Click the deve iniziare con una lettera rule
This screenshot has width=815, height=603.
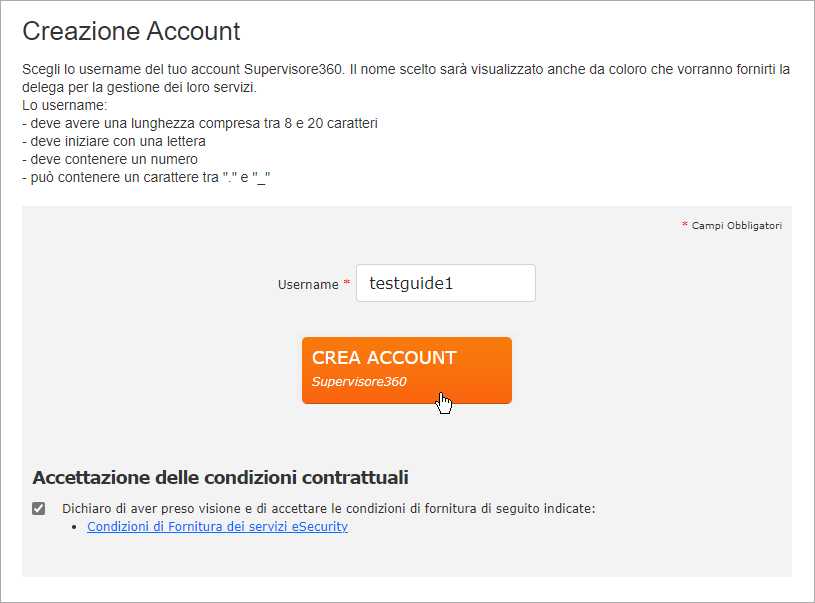pos(114,141)
